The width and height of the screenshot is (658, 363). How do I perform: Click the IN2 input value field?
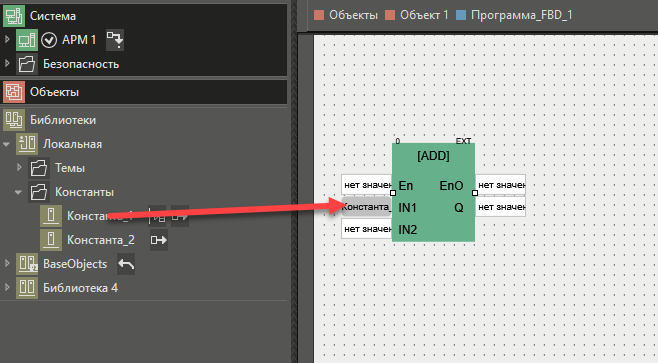point(367,229)
